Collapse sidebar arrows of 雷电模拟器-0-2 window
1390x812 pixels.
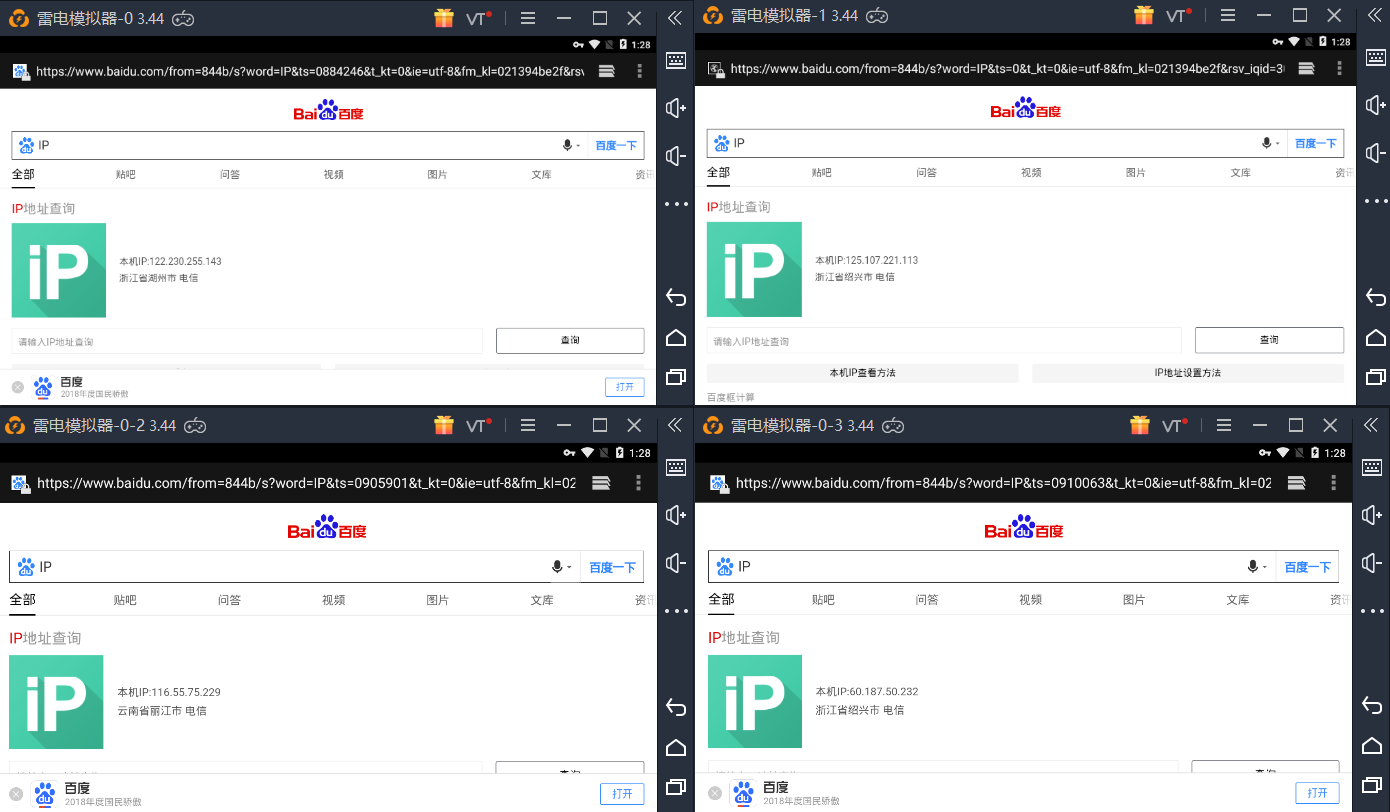click(x=675, y=425)
